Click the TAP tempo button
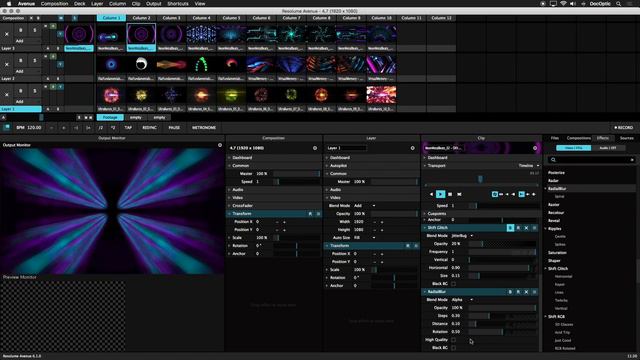The height and width of the screenshot is (360, 640). [128, 128]
